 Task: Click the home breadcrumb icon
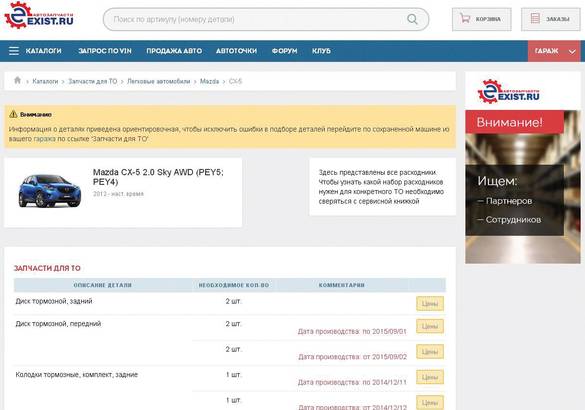(17, 80)
